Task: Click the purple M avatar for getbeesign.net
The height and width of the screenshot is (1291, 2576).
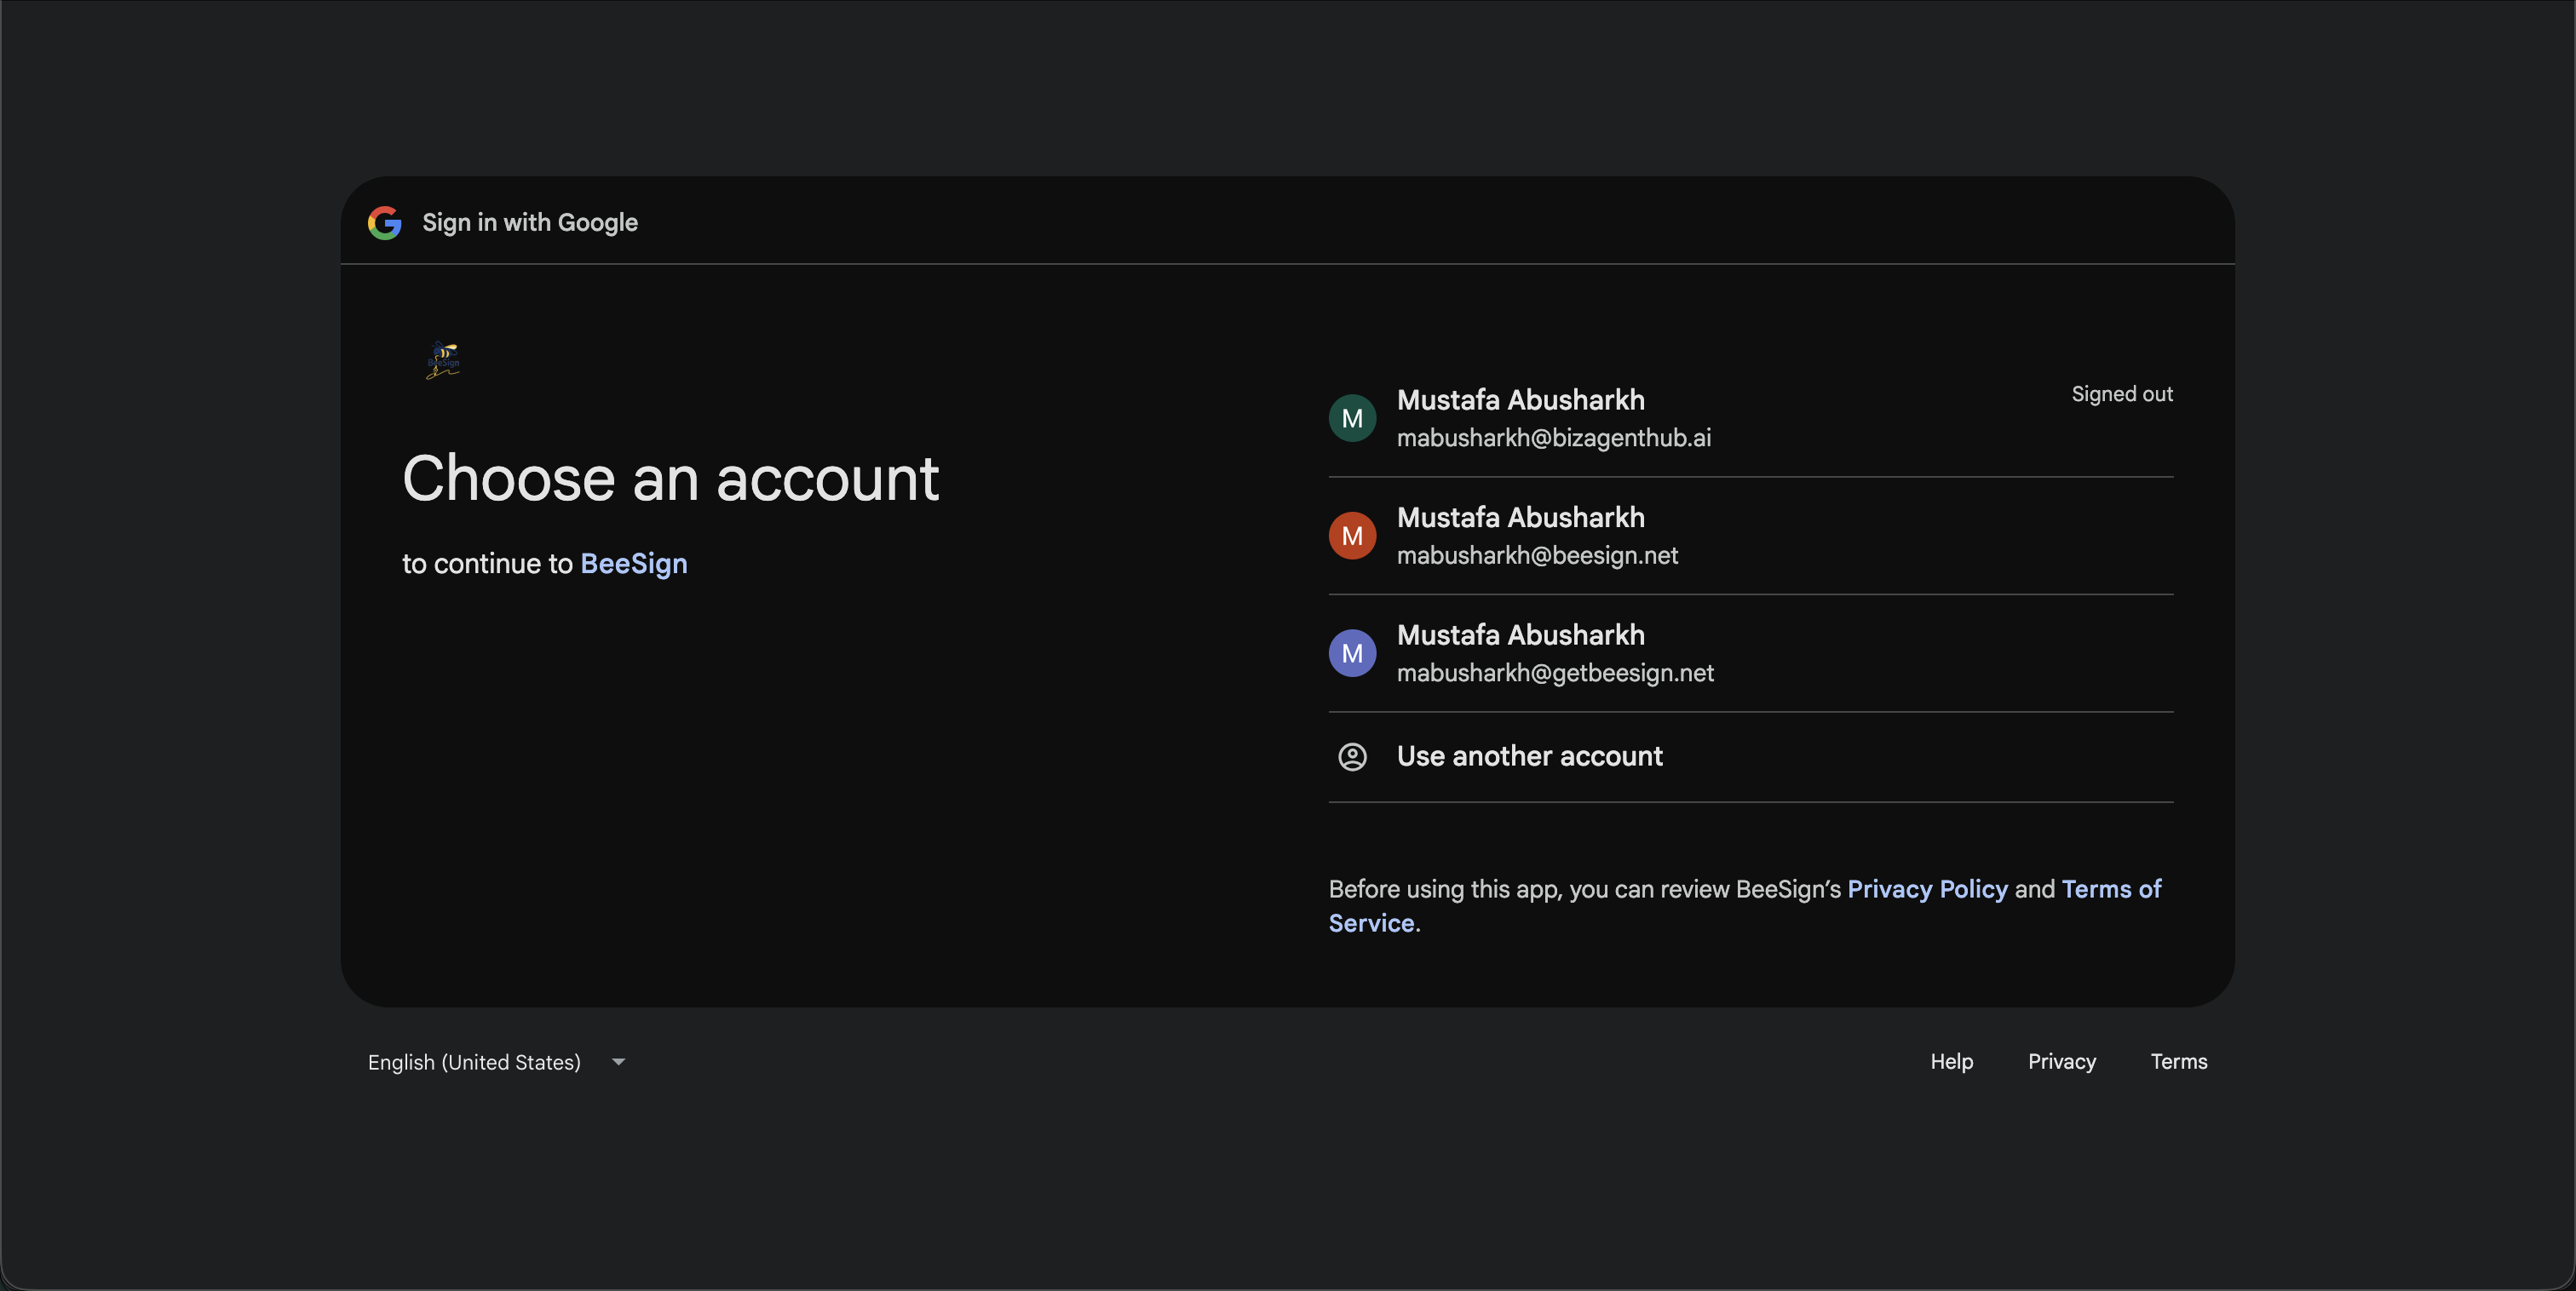Action: (x=1352, y=653)
